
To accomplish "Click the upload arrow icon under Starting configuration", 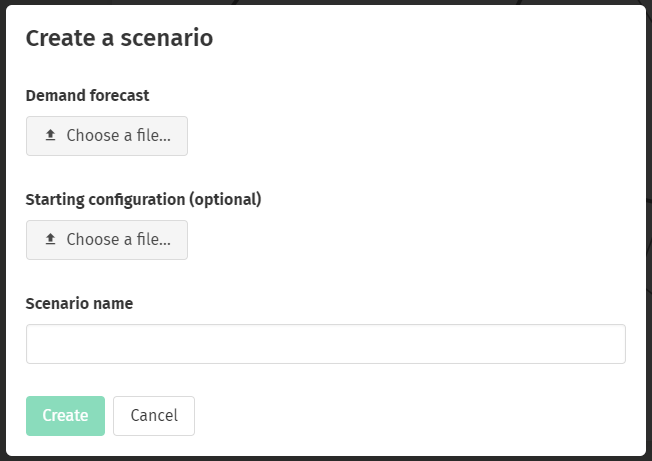I will (50, 239).
